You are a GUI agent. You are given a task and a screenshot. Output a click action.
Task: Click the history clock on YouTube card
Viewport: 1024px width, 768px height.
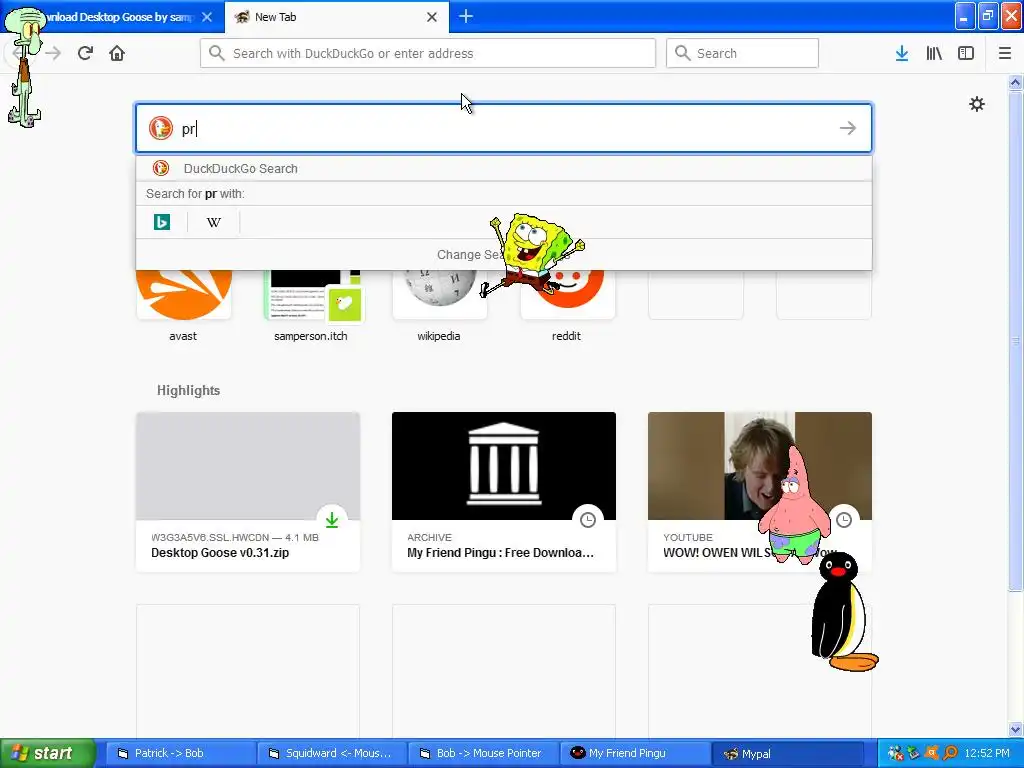tap(844, 520)
